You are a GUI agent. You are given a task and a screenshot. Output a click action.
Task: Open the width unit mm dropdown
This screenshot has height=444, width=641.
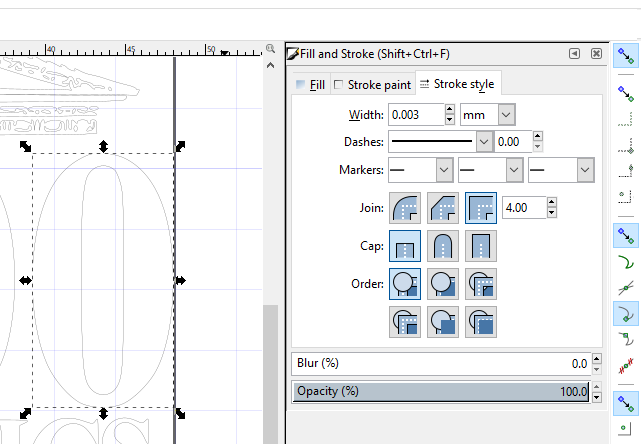pos(487,115)
